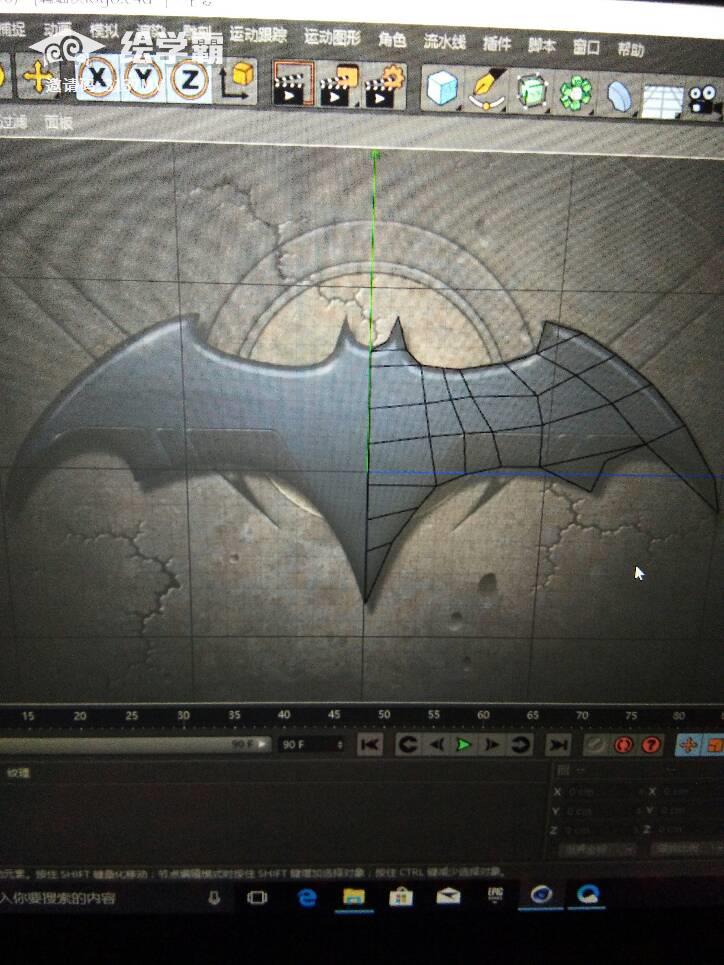Click the preview range slider showing 90 F

134,744
